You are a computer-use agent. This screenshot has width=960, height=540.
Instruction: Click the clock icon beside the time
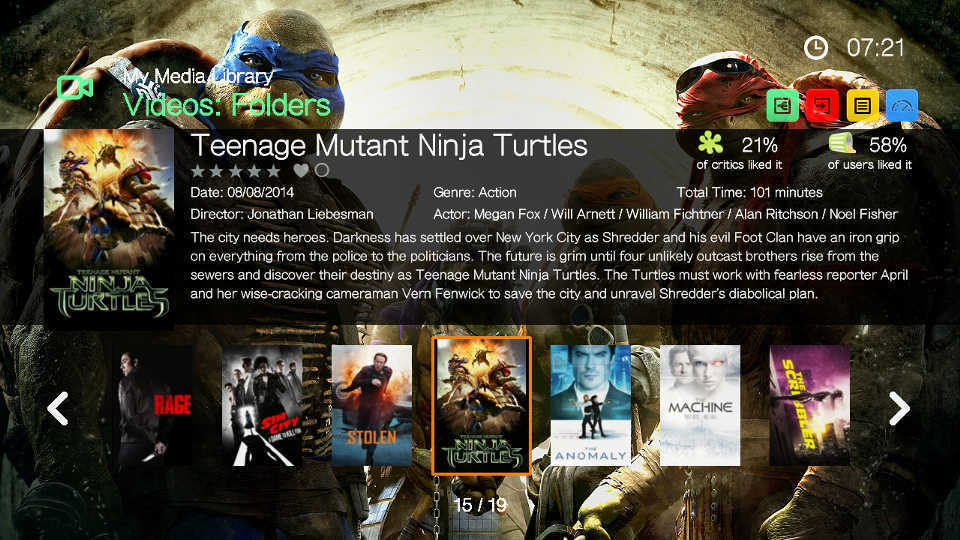click(816, 48)
